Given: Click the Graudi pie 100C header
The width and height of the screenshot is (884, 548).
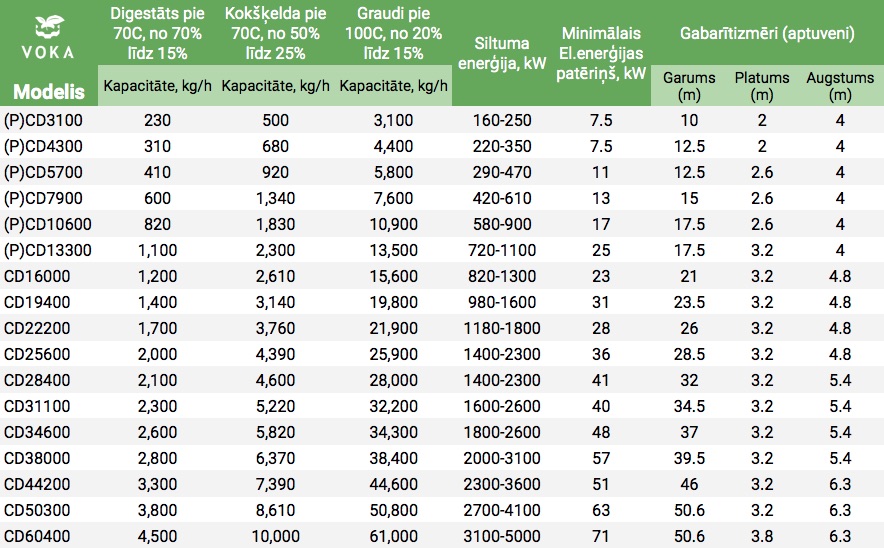Looking at the screenshot, I should [x=394, y=33].
